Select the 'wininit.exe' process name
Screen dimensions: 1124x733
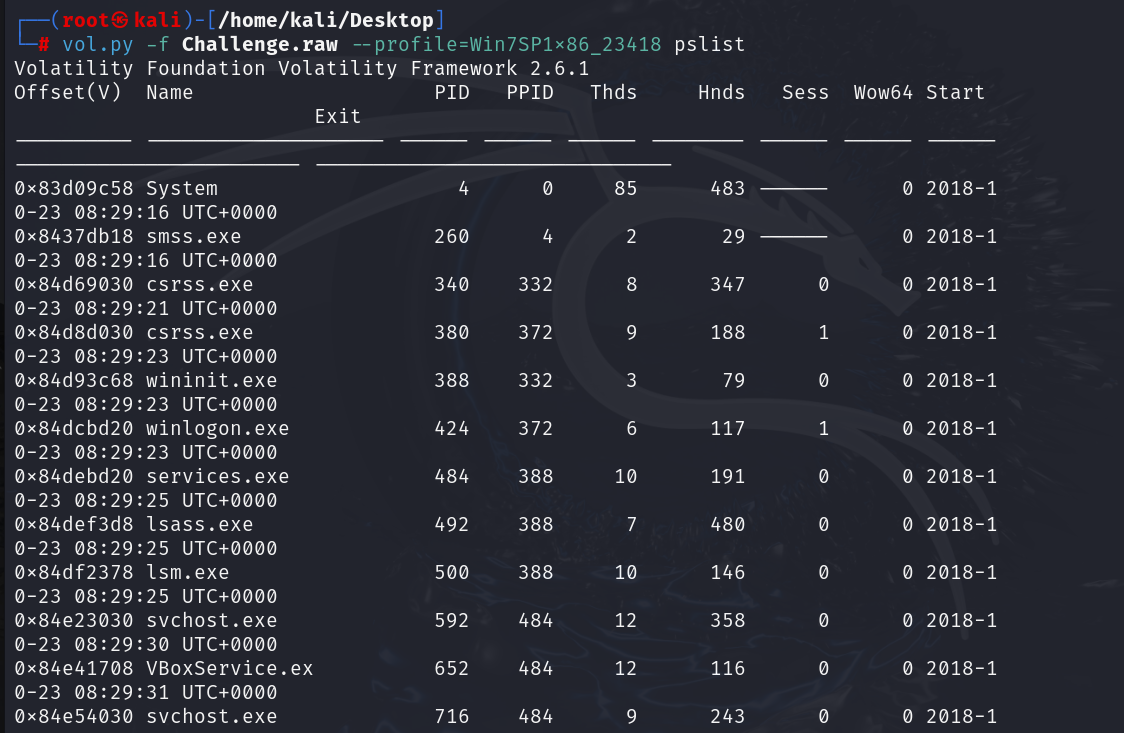point(211,380)
